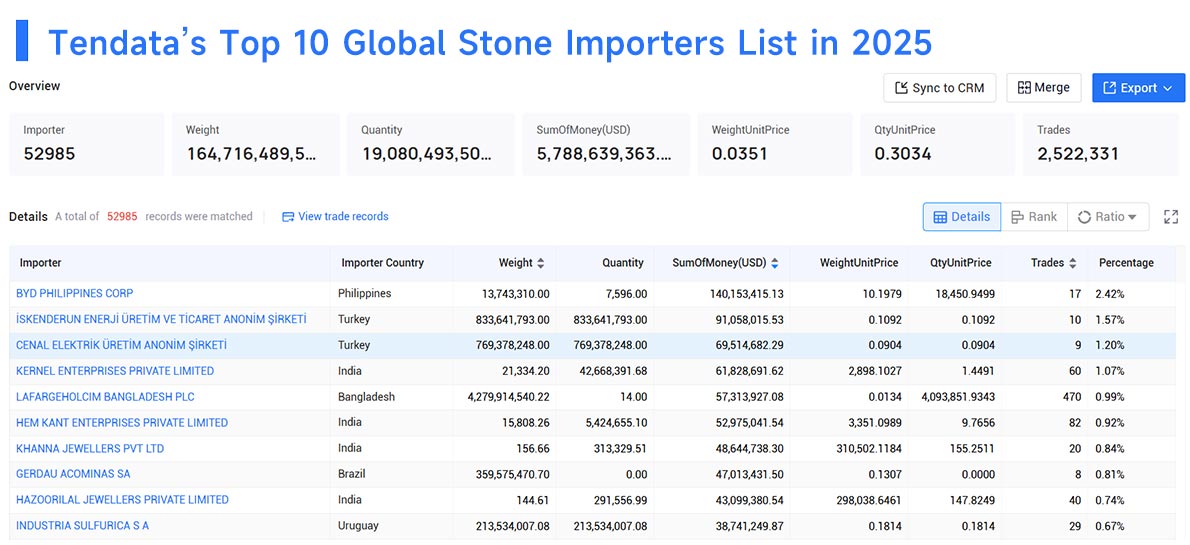This screenshot has width=1190, height=545.
Task: Open the View trade records link
Action: (335, 216)
